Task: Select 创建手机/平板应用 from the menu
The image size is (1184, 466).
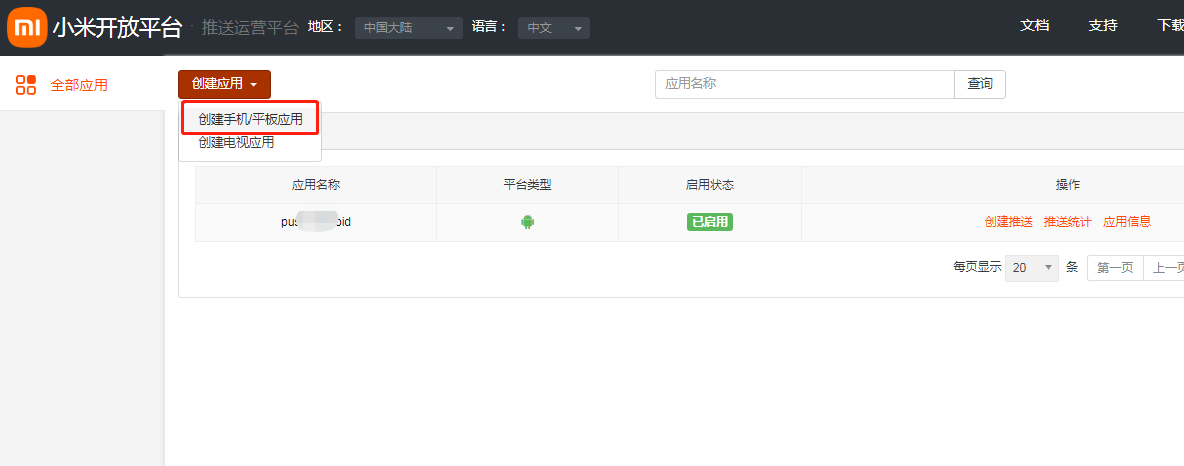Action: point(251,119)
